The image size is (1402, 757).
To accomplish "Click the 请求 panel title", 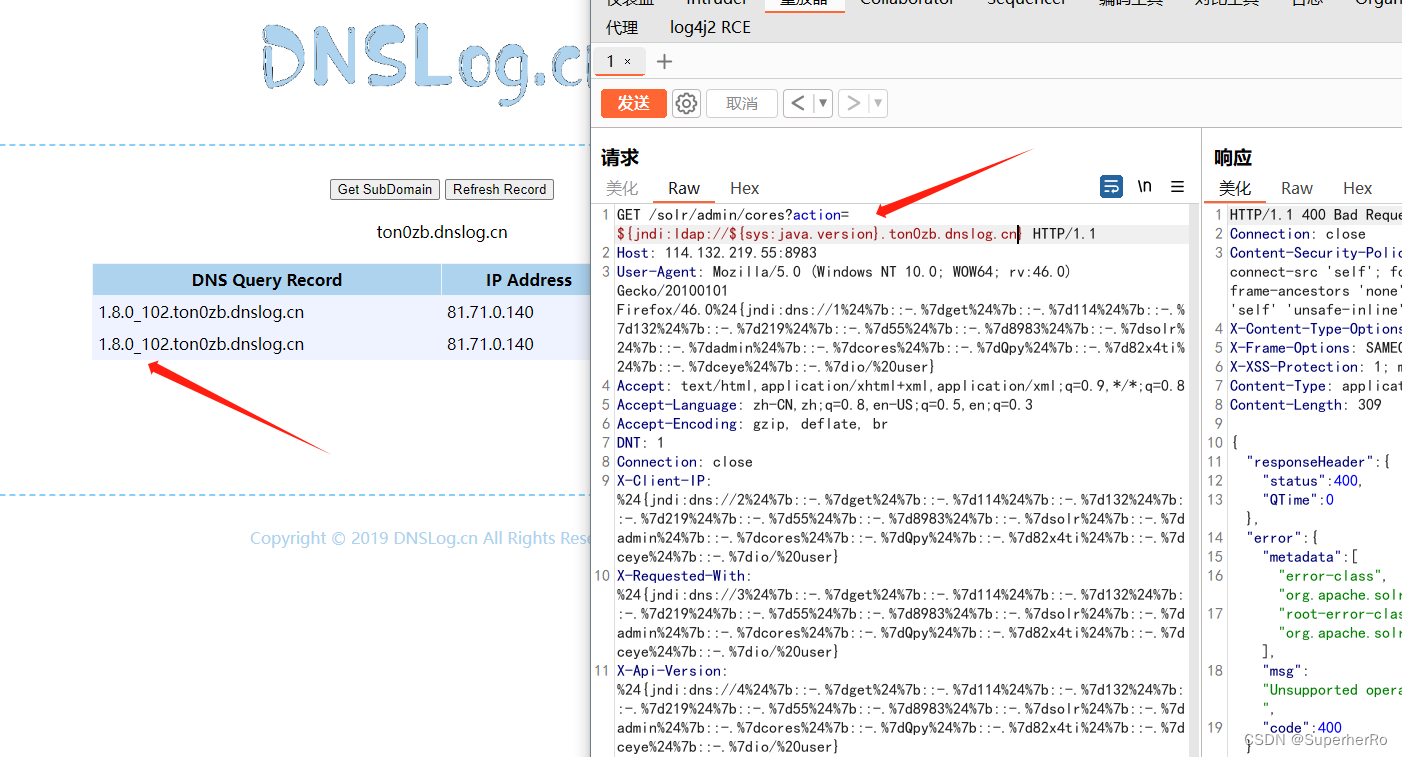I will tap(620, 157).
